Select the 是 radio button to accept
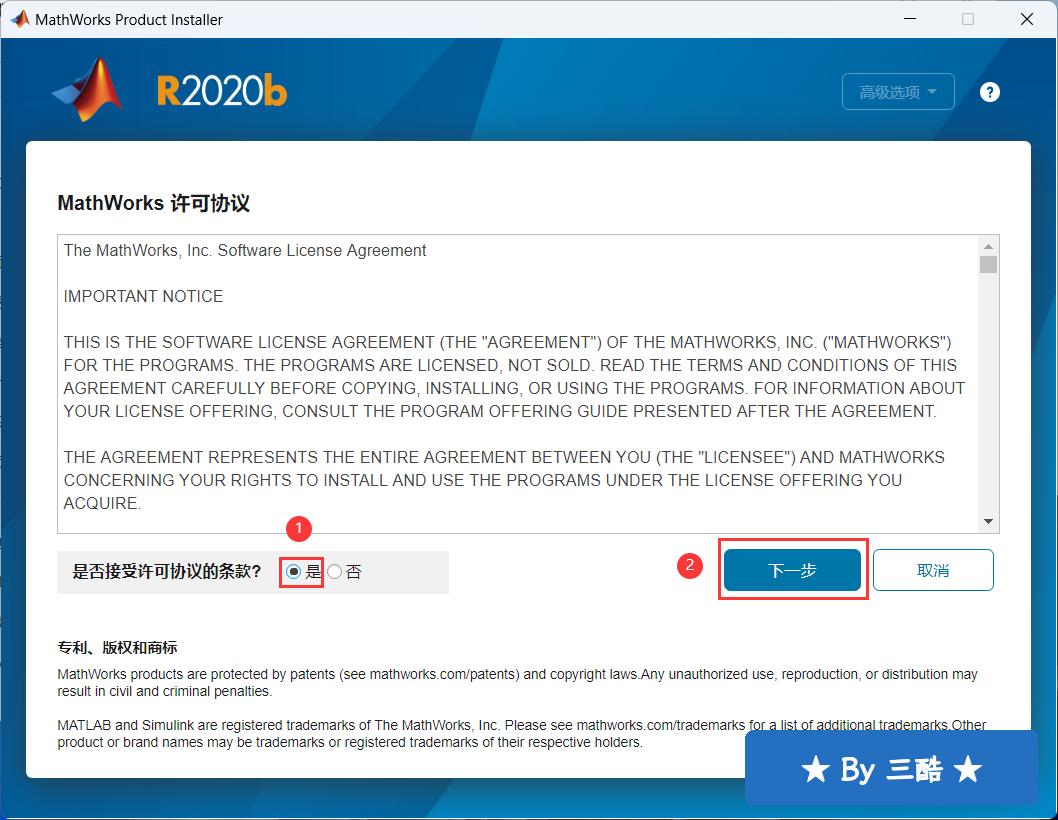The image size is (1058, 820). (294, 572)
